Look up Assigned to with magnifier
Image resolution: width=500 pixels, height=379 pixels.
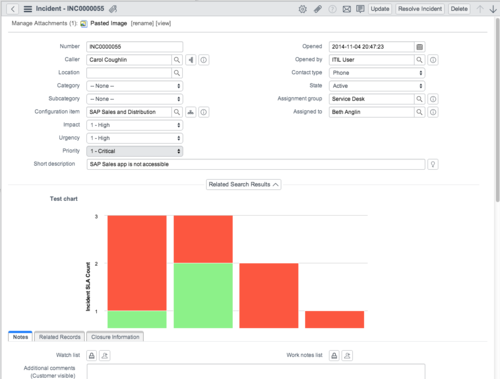coord(419,112)
